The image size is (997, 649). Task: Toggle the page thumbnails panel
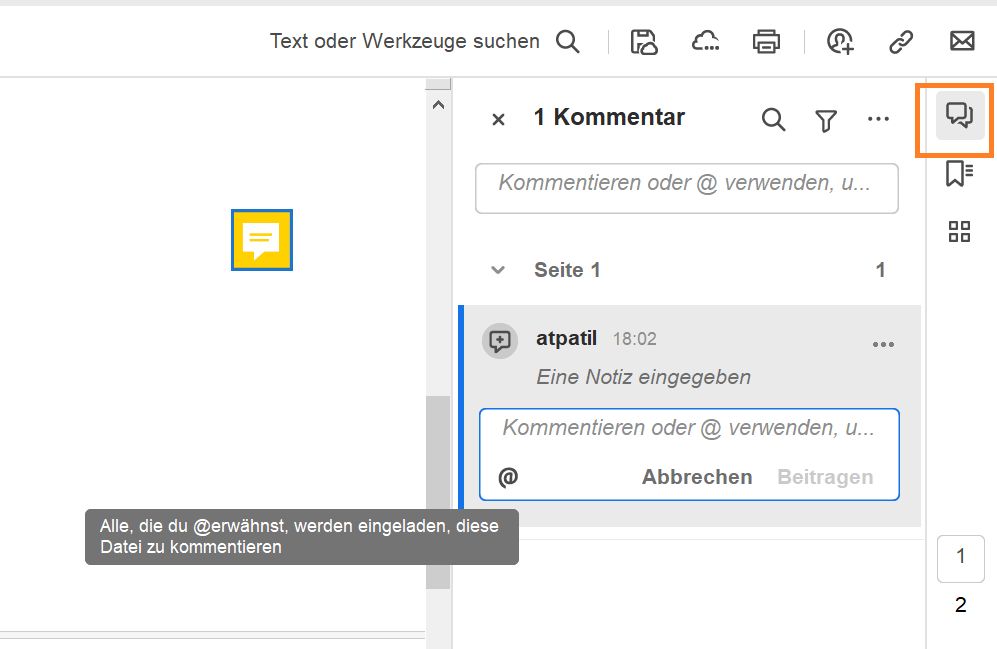pos(958,231)
